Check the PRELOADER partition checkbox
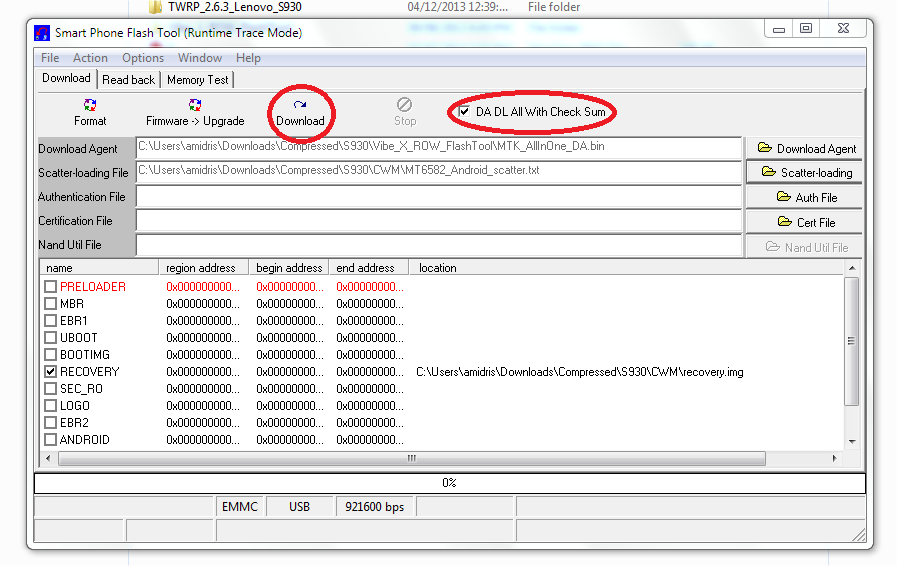The height and width of the screenshot is (566, 897). pos(50,287)
